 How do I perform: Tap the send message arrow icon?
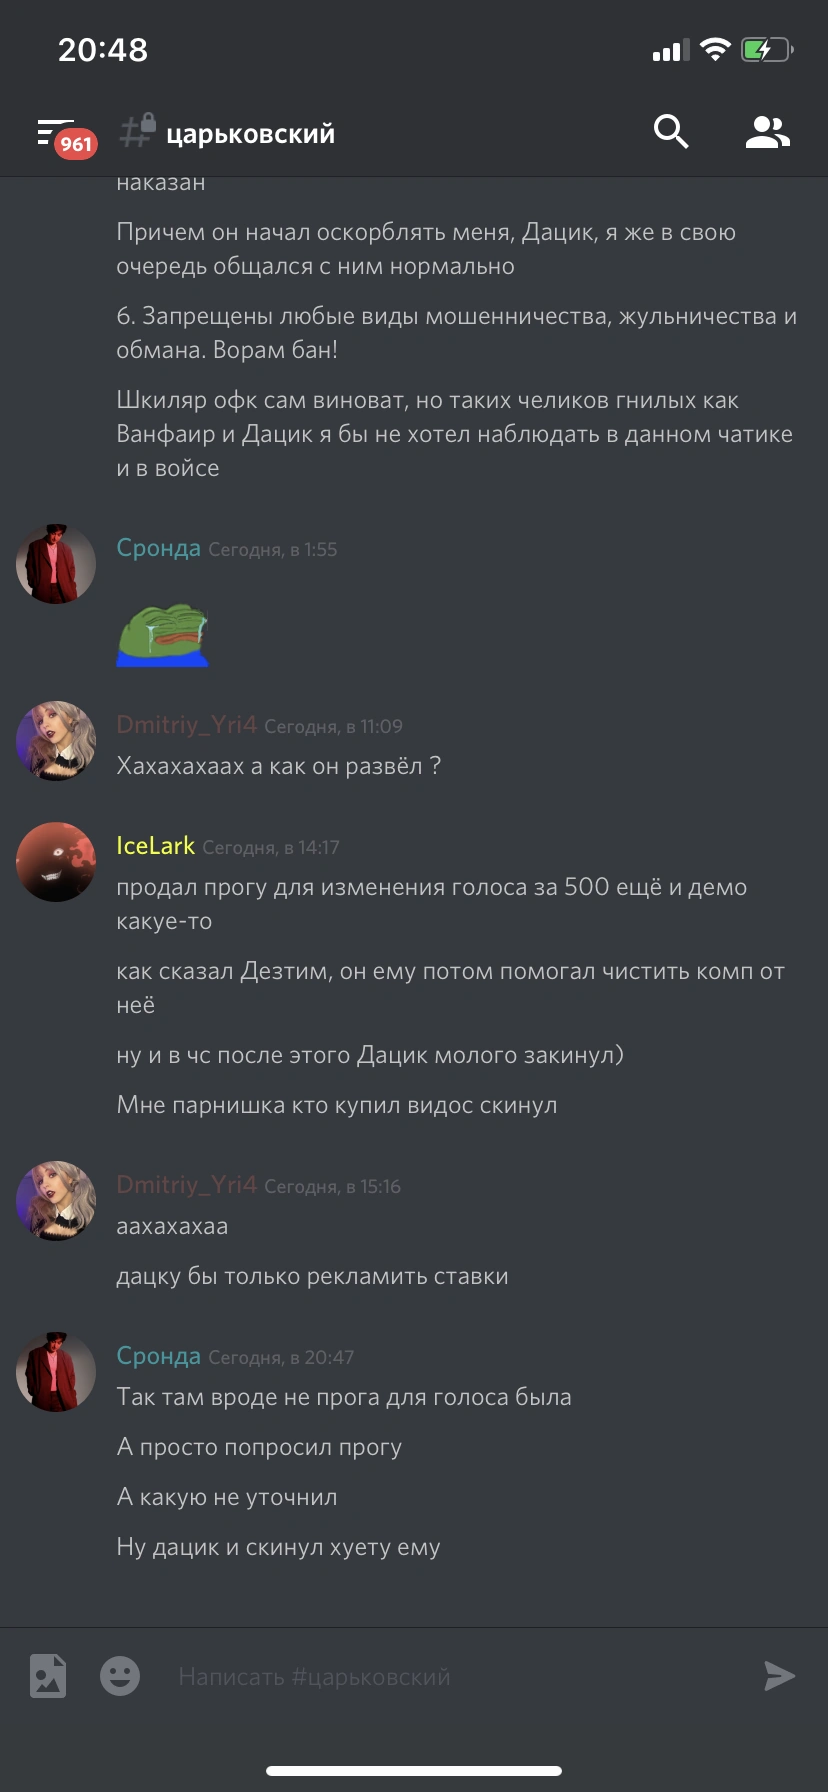point(779,1676)
